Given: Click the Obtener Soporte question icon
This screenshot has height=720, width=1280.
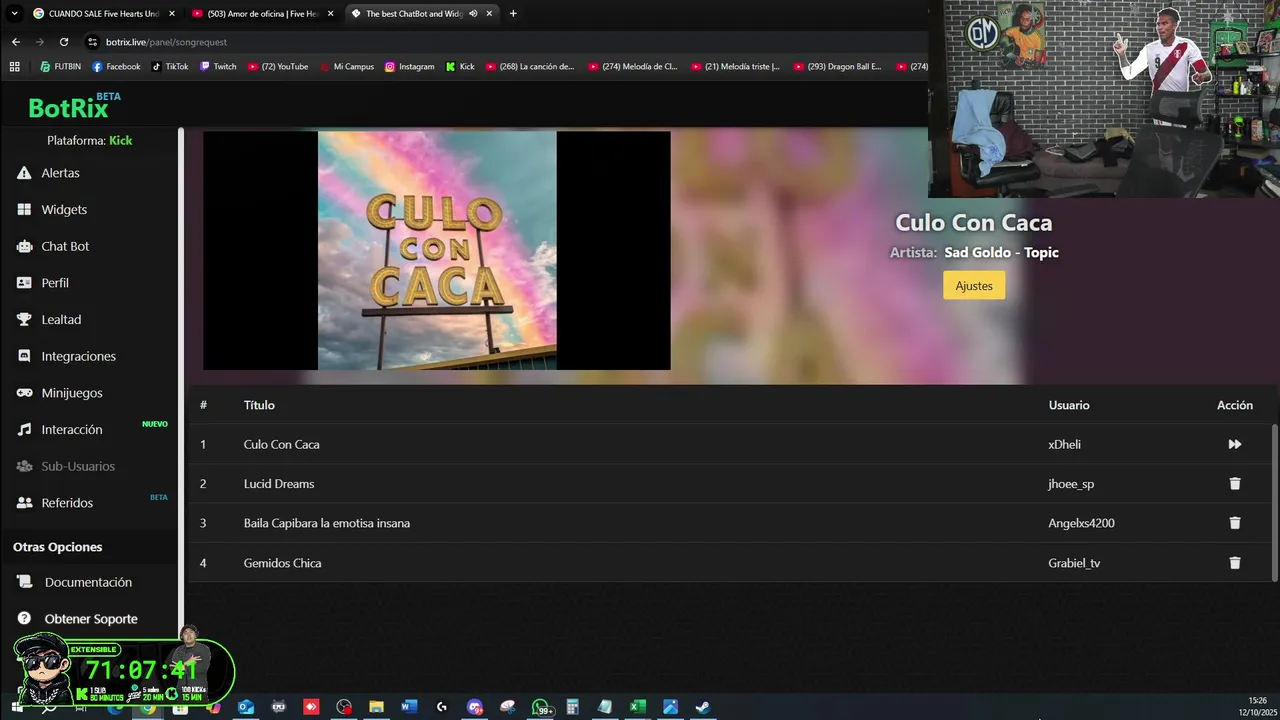Looking at the screenshot, I should (24, 619).
